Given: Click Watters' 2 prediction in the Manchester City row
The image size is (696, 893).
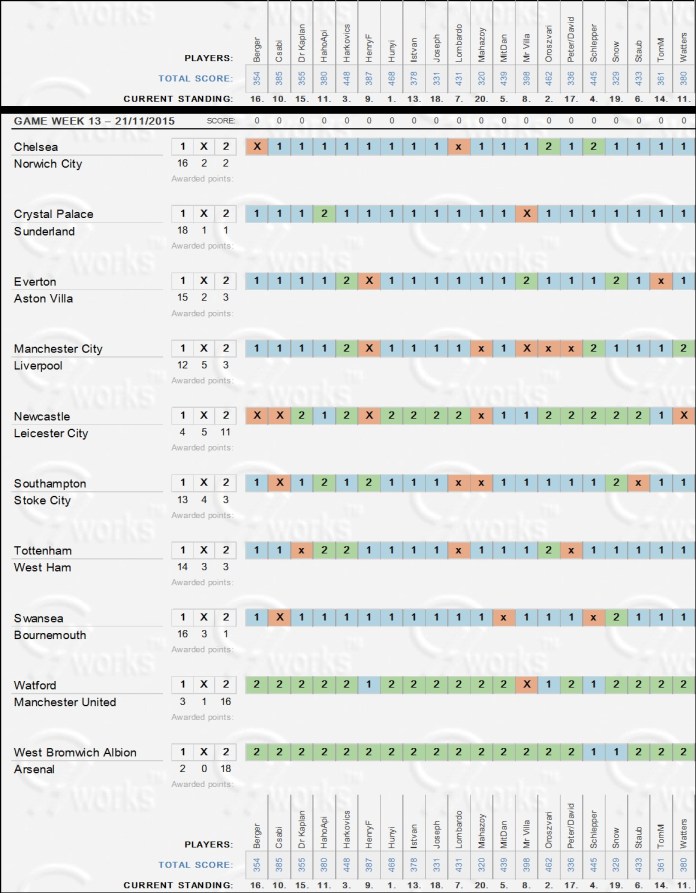Looking at the screenshot, I should 683,348.
